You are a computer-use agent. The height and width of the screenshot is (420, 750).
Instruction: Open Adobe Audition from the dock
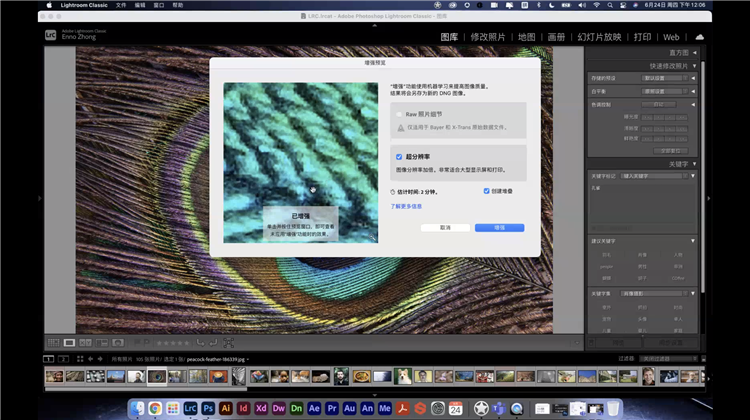tap(350, 409)
